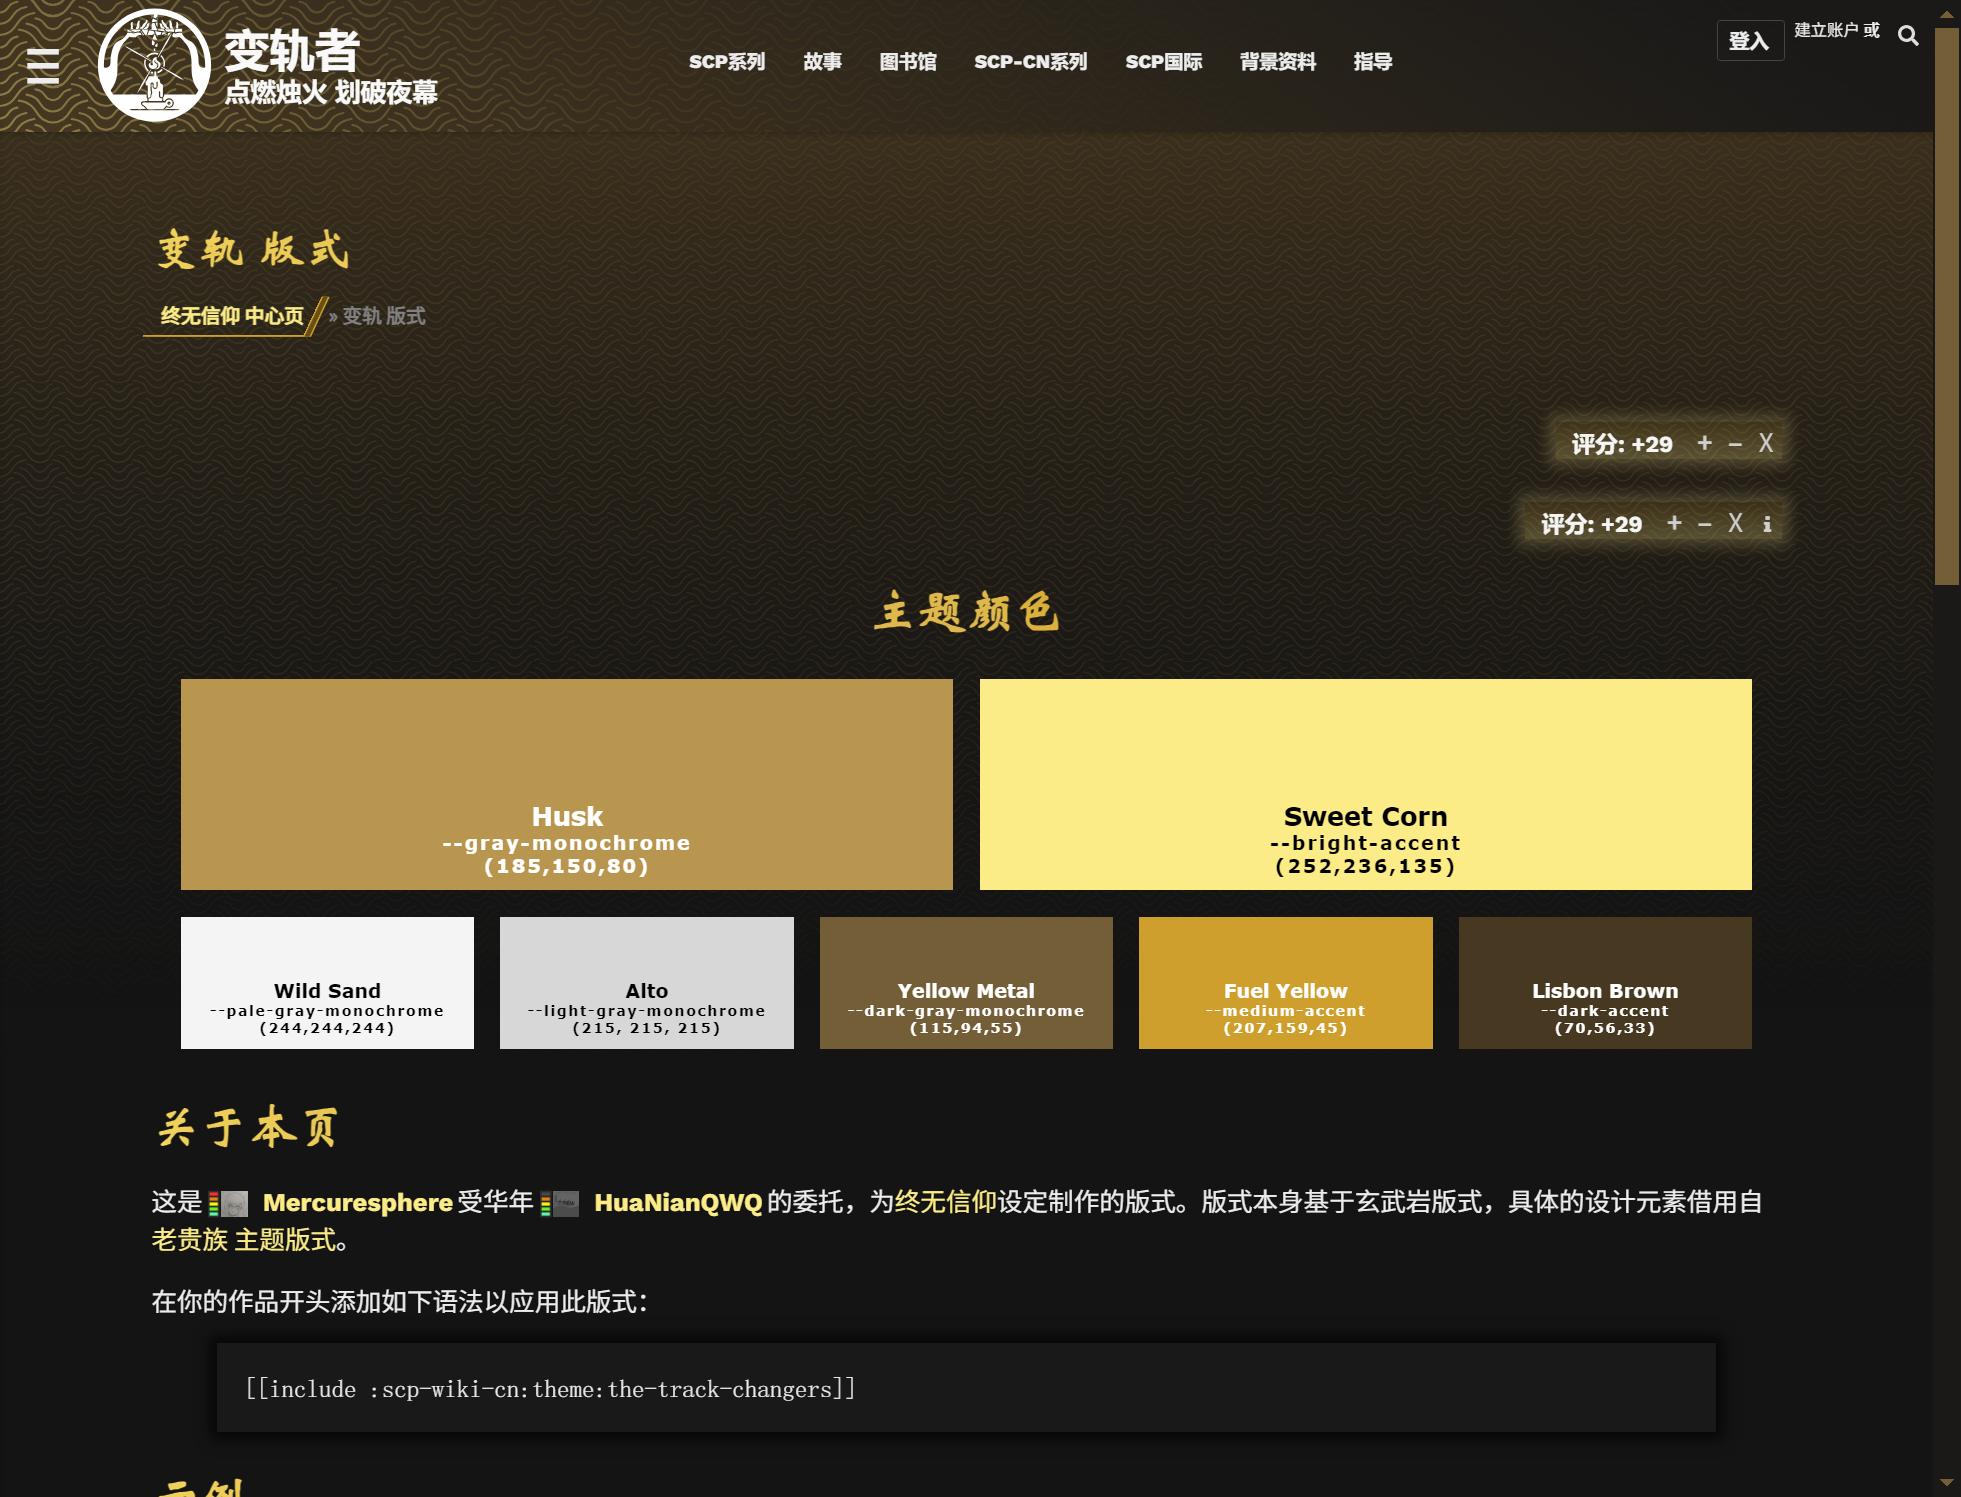Downvote with minus in upper rating box
This screenshot has height=1497, width=1961.
1735,444
